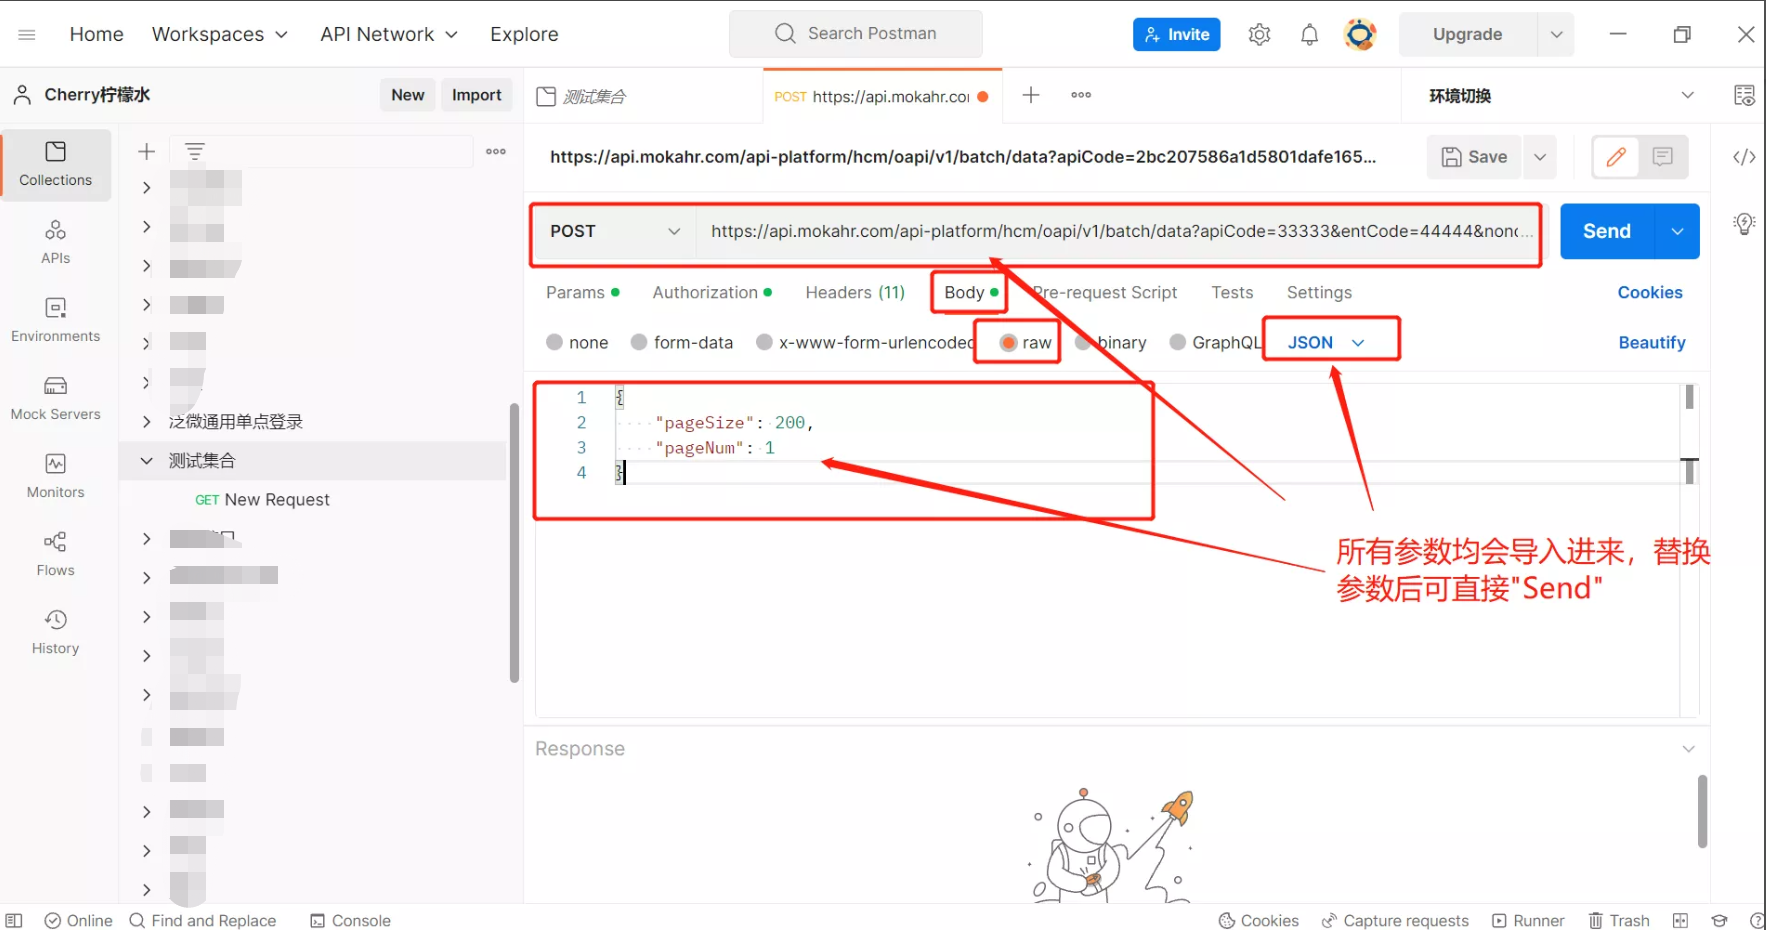This screenshot has height=930, width=1766.
Task: Open Environments in the sidebar
Action: tap(56, 320)
